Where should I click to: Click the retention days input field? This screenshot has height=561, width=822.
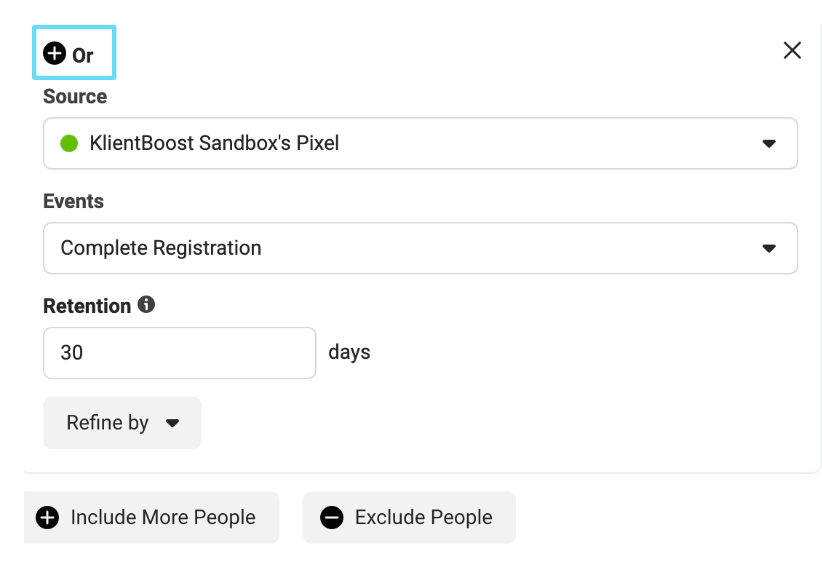180,352
